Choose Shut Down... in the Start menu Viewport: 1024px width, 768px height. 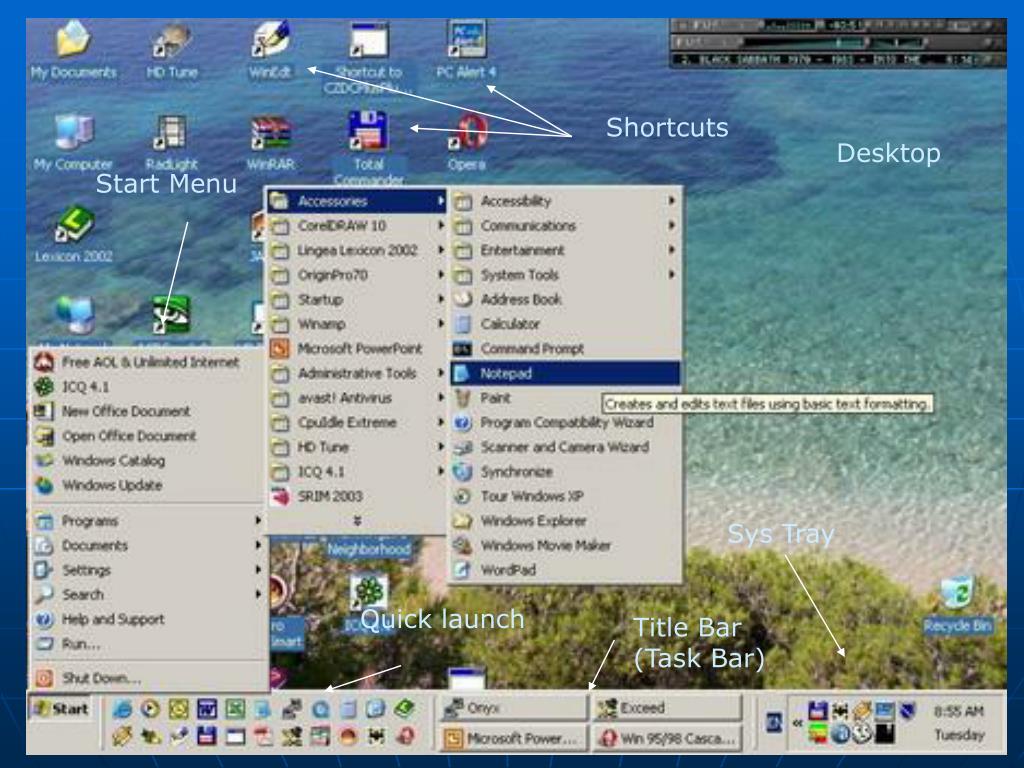(148, 678)
